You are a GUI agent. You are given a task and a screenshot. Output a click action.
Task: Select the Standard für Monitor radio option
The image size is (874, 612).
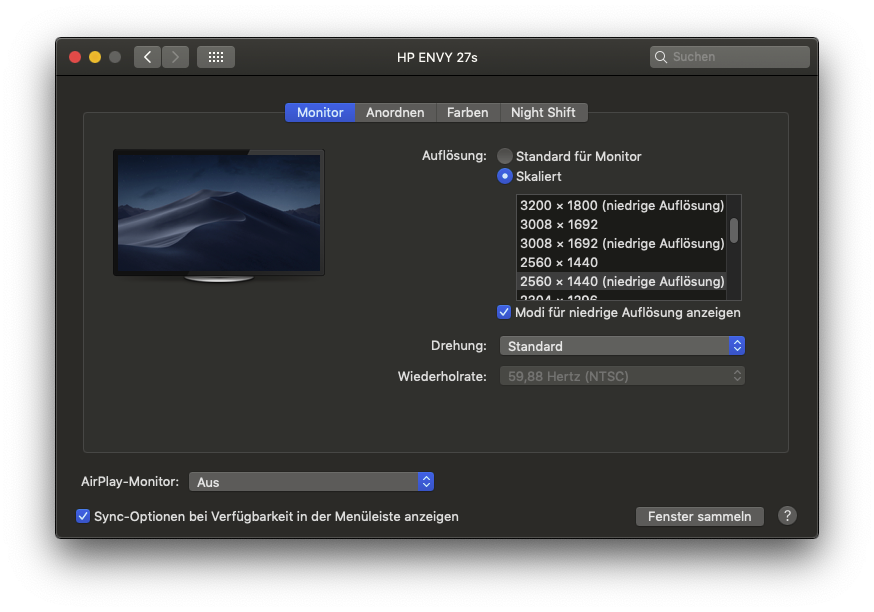(x=504, y=156)
